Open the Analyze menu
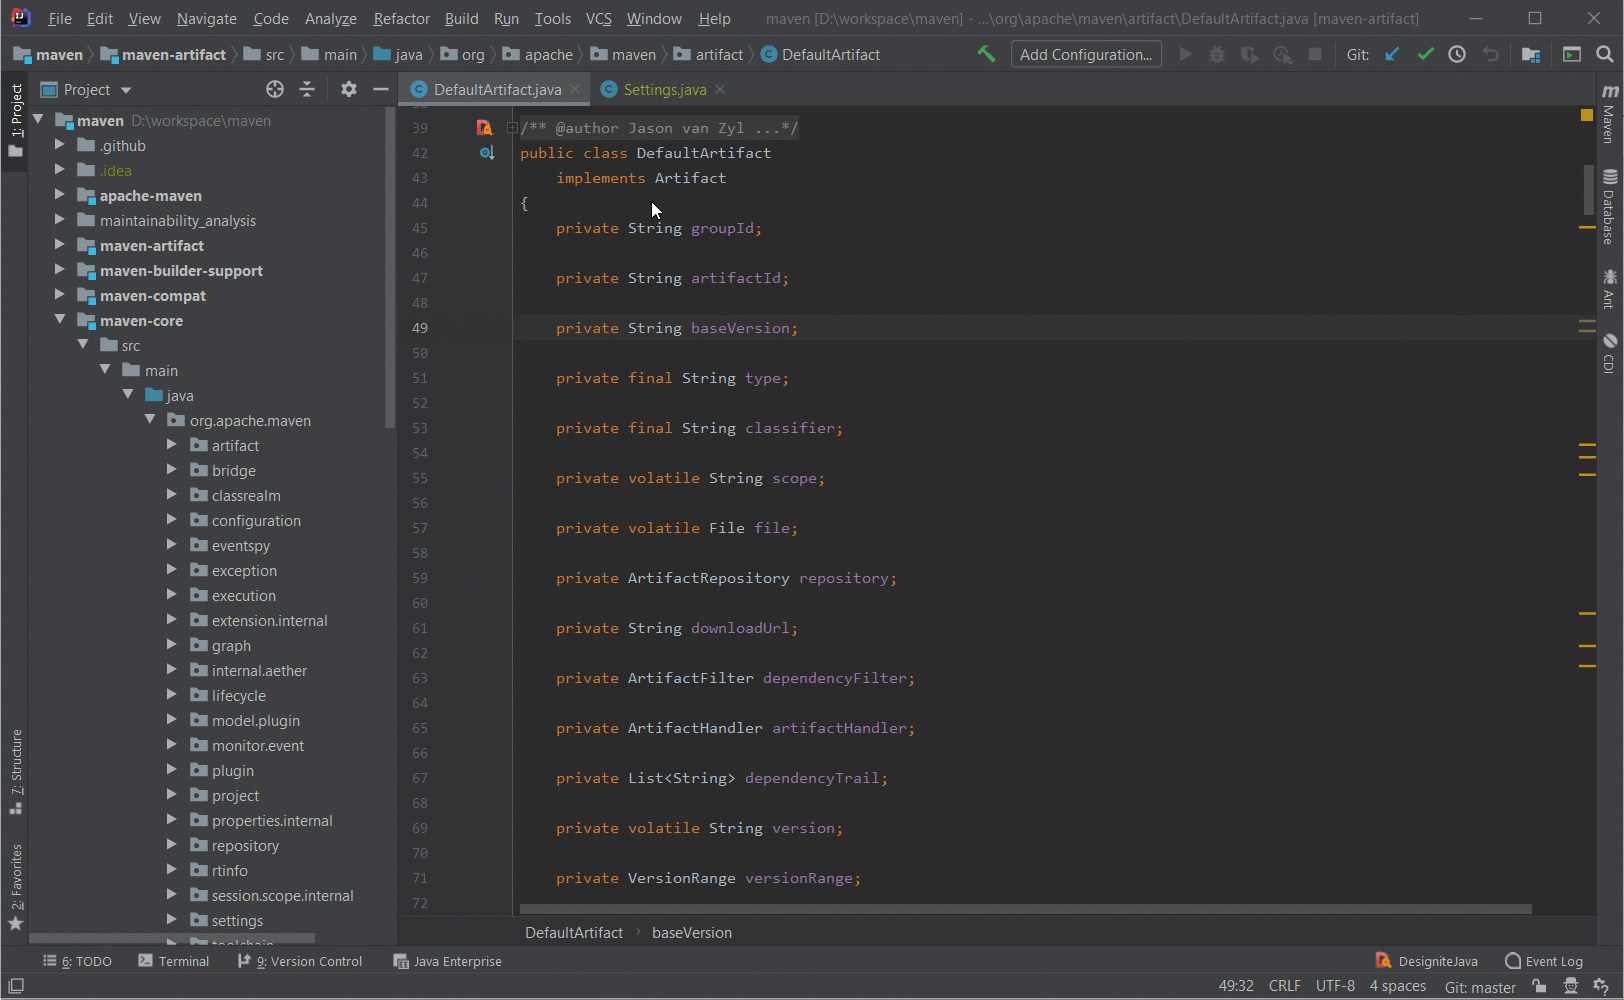1624x1000 pixels. (x=330, y=18)
